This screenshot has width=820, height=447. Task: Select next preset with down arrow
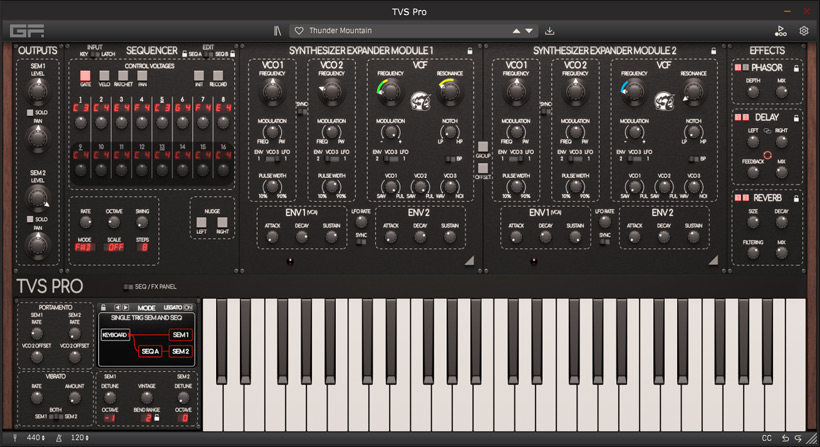[529, 31]
